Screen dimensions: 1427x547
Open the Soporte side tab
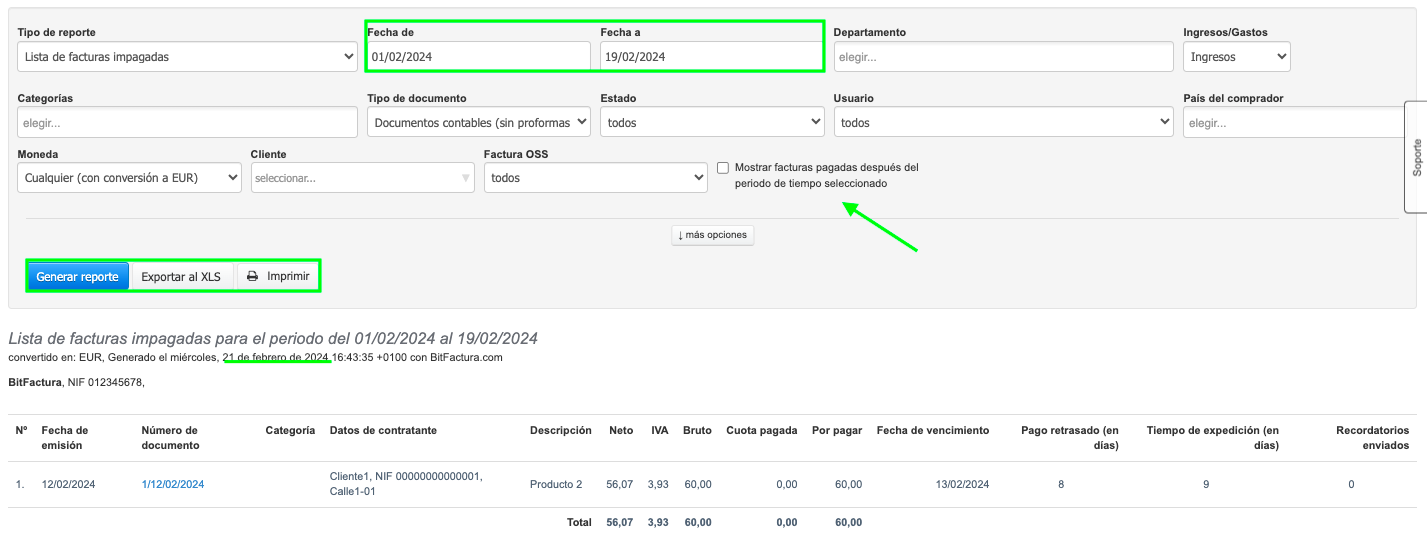coord(1416,157)
